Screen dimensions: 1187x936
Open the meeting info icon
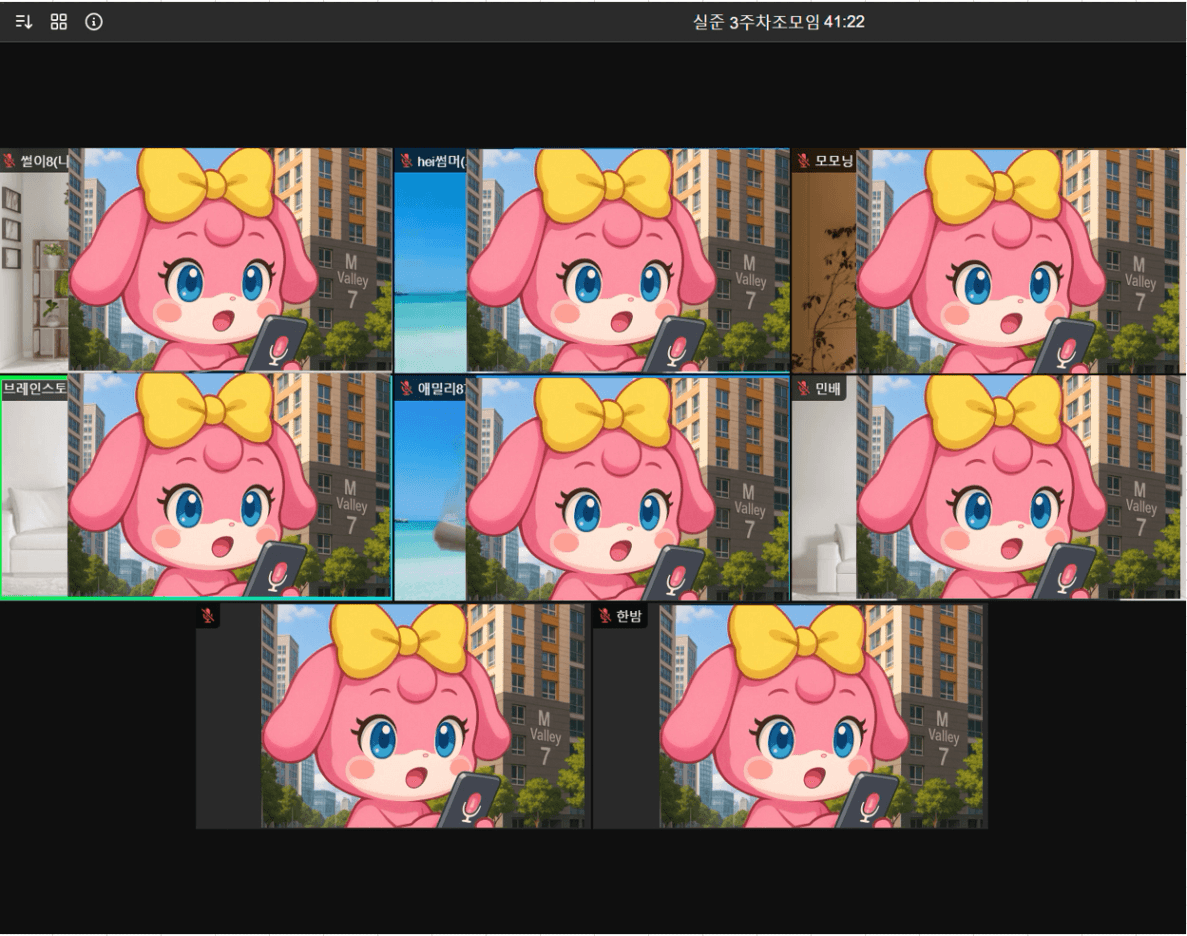coord(93,22)
